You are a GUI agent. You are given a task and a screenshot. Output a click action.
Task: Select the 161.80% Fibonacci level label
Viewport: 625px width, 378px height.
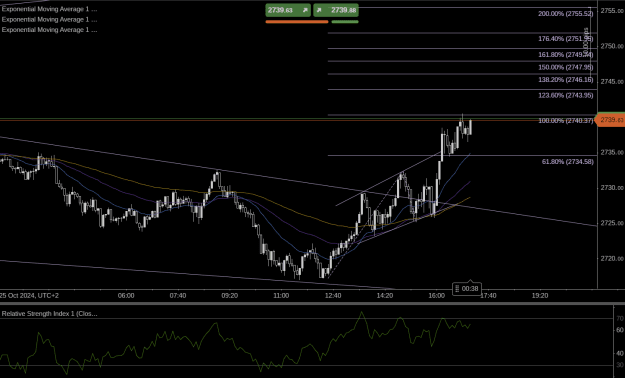565,54
